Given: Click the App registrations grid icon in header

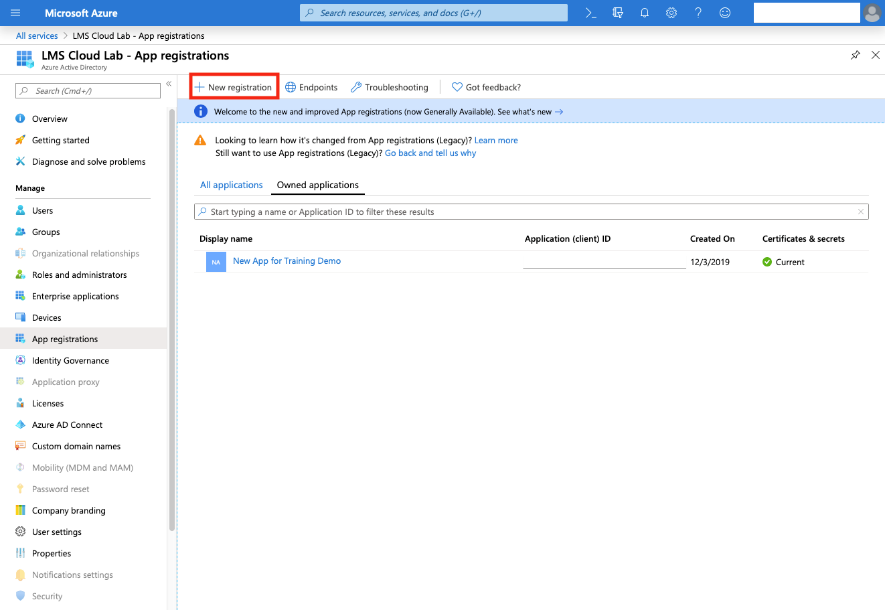Looking at the screenshot, I should pyautogui.click(x=25, y=59).
